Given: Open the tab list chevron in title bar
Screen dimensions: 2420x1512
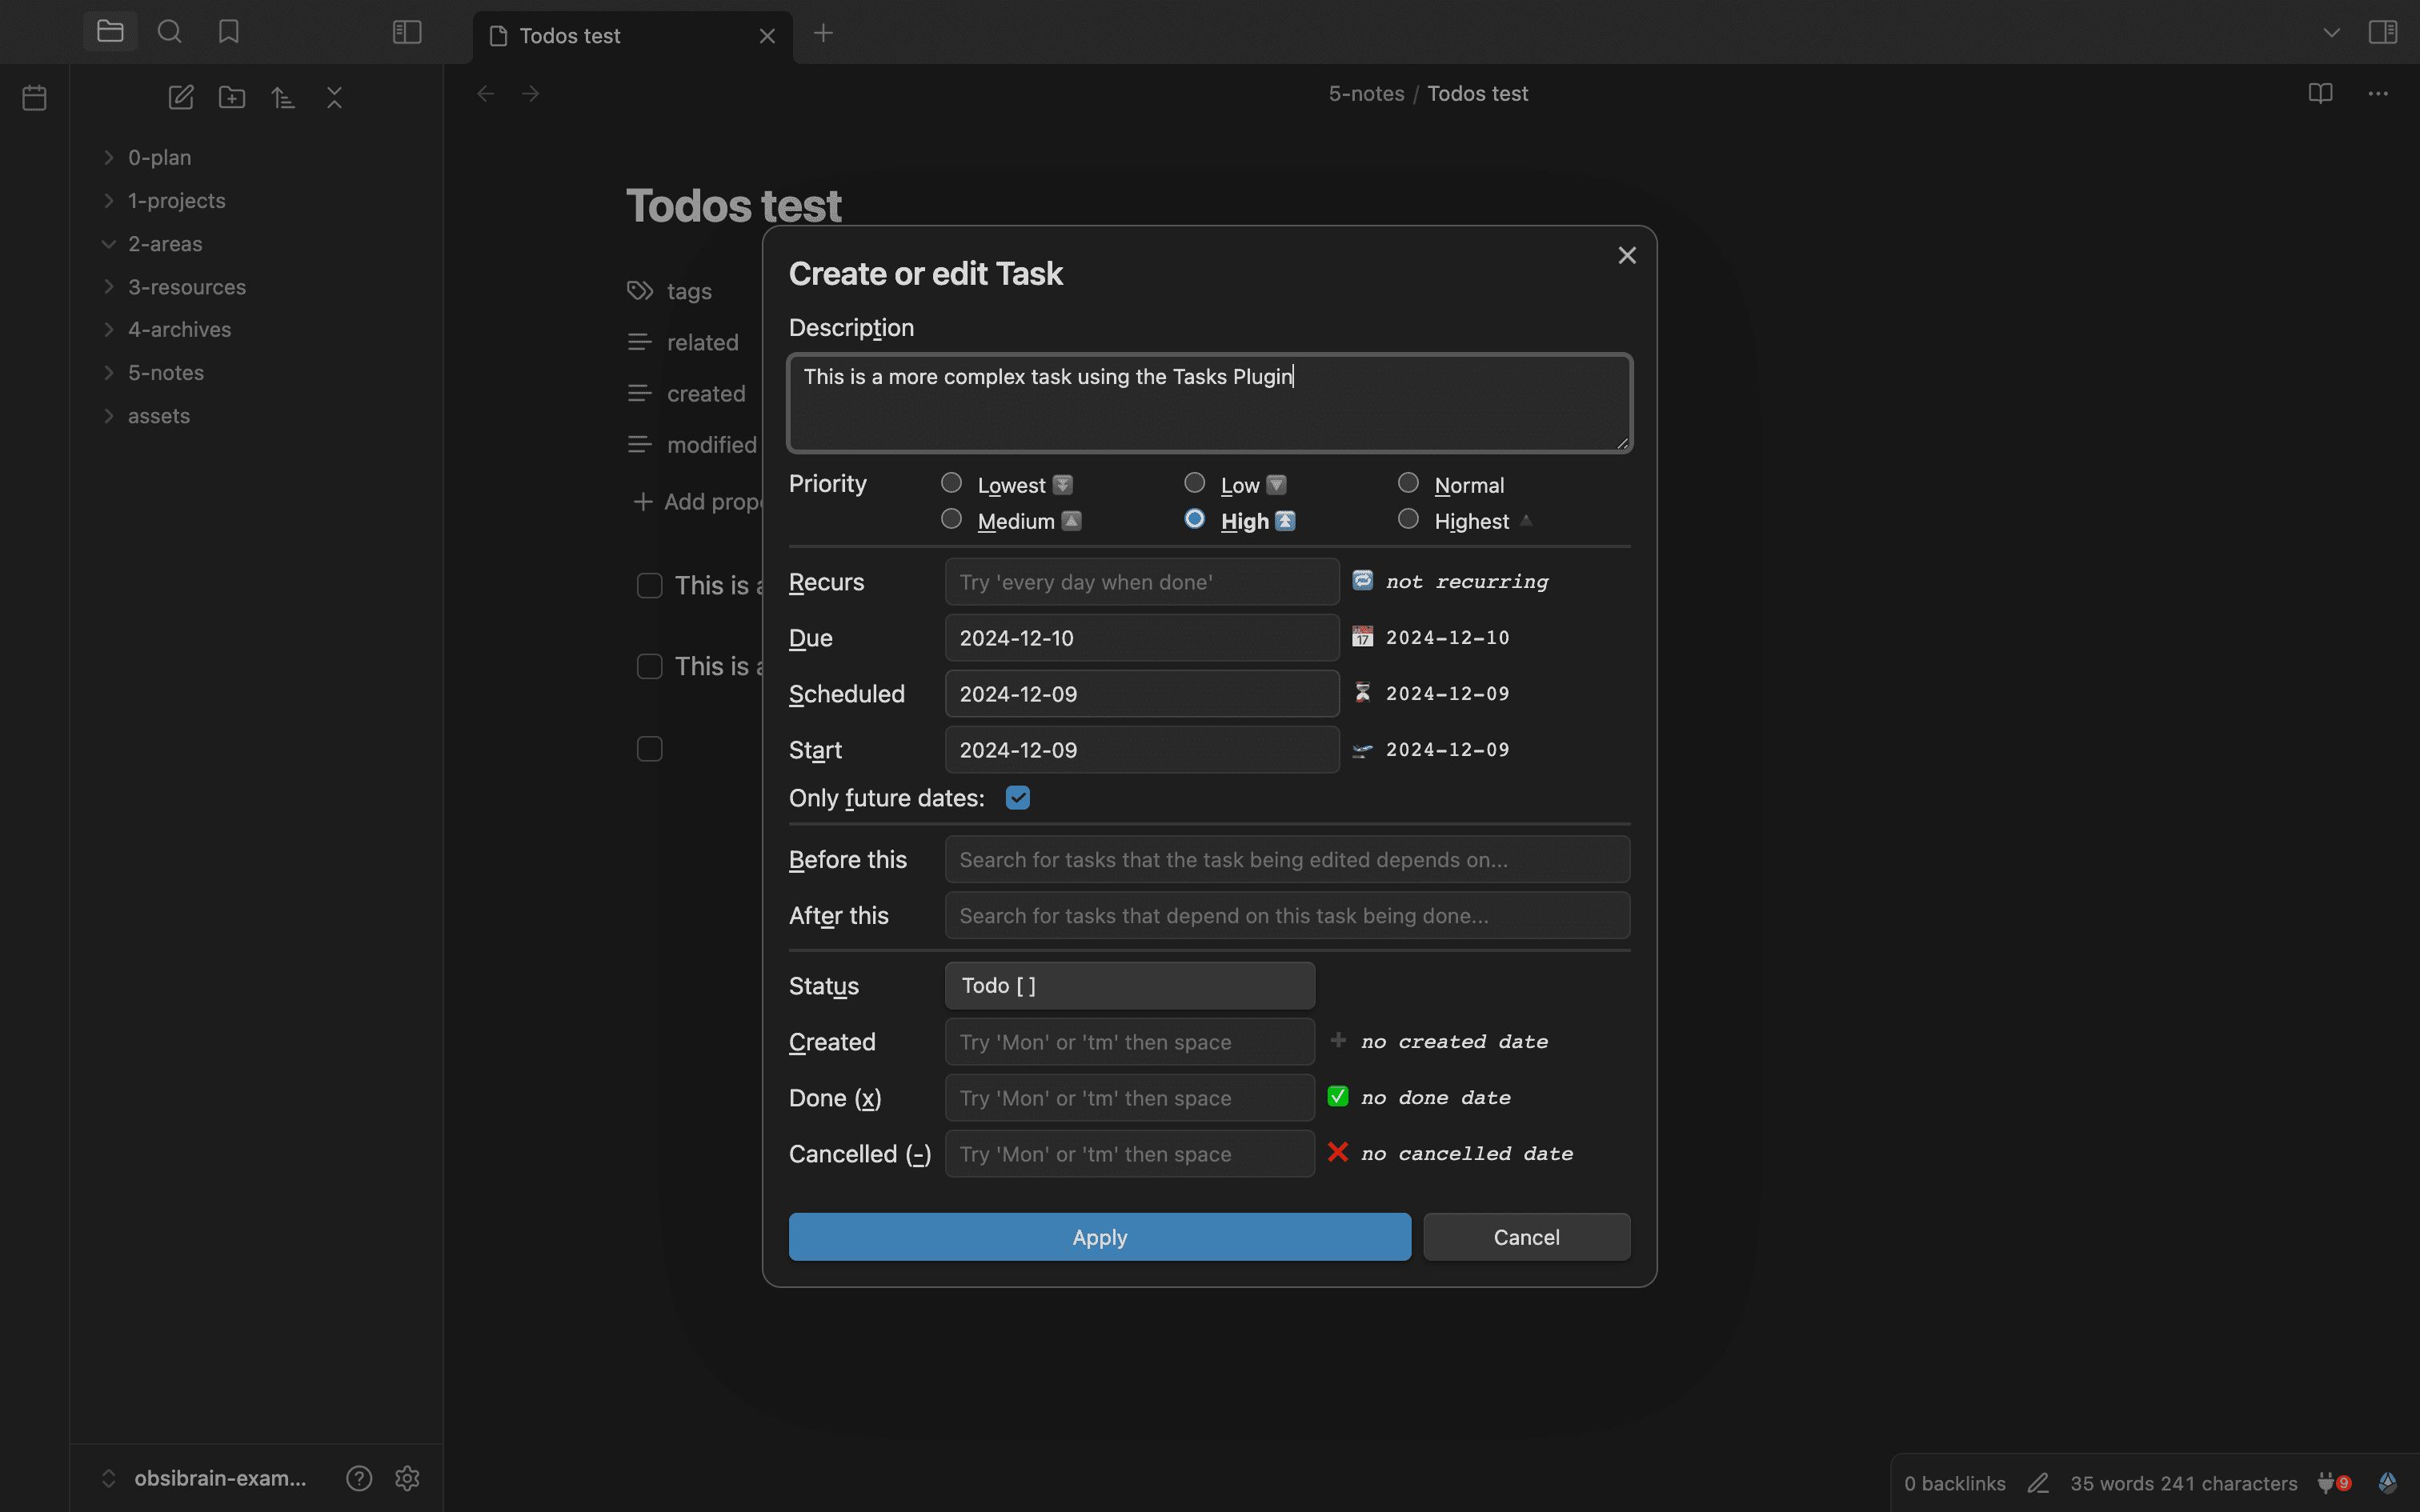Looking at the screenshot, I should [x=2331, y=33].
